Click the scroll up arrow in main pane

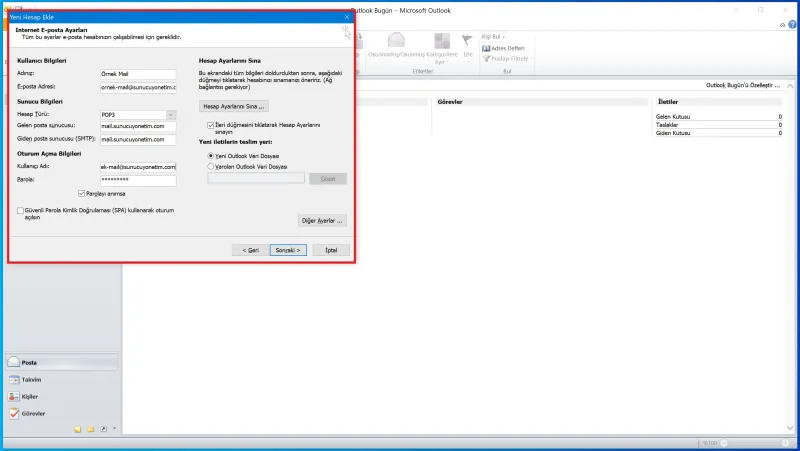click(790, 86)
